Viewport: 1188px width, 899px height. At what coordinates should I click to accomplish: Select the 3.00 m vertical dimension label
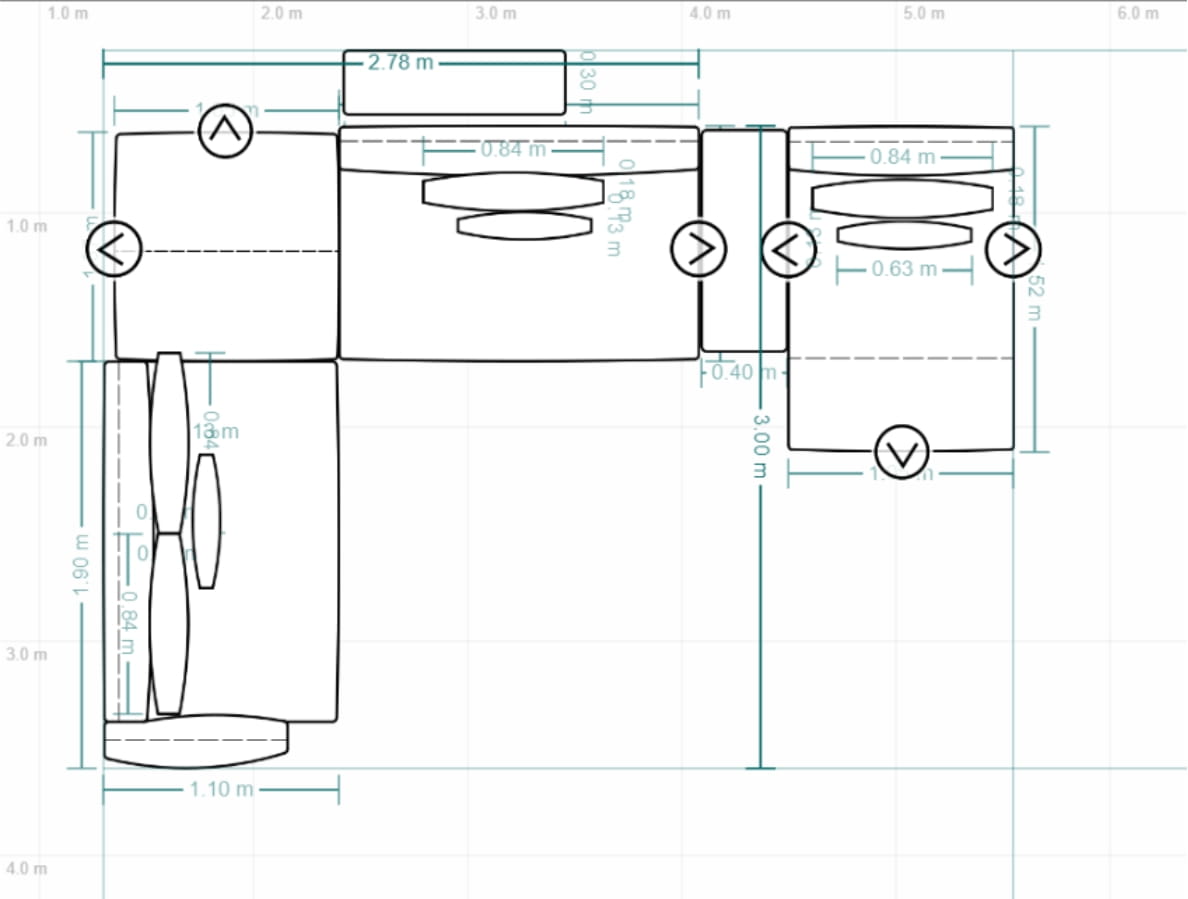(761, 446)
